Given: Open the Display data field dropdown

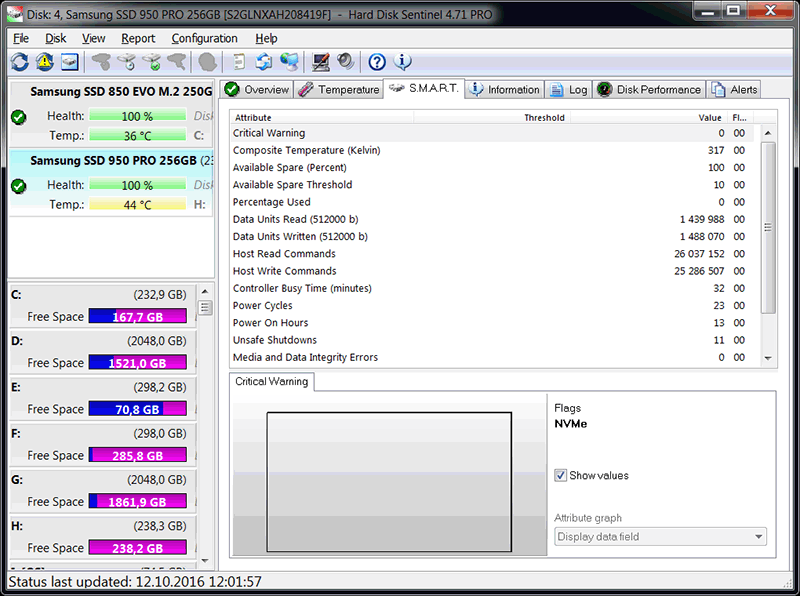Looking at the screenshot, I should pos(660,537).
